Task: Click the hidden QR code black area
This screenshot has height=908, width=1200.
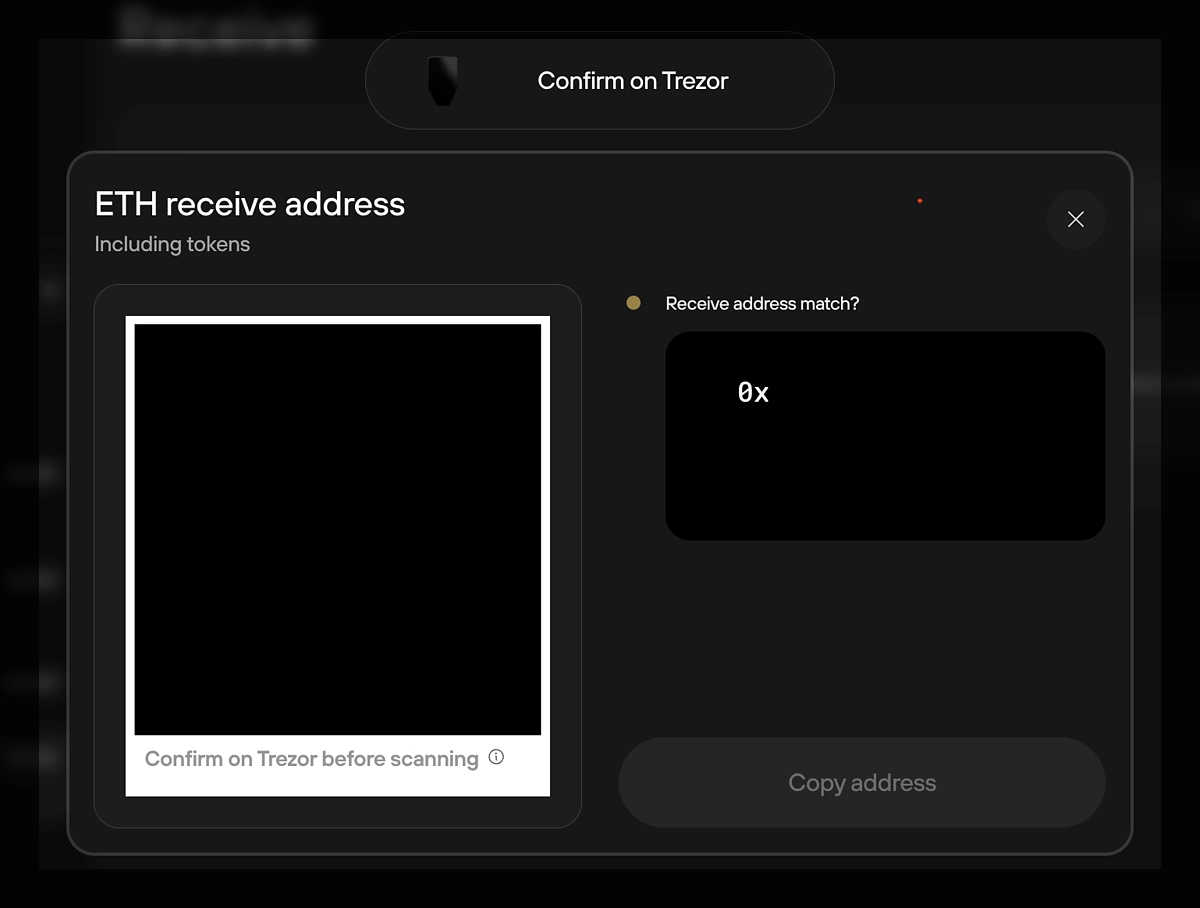Action: [x=338, y=529]
